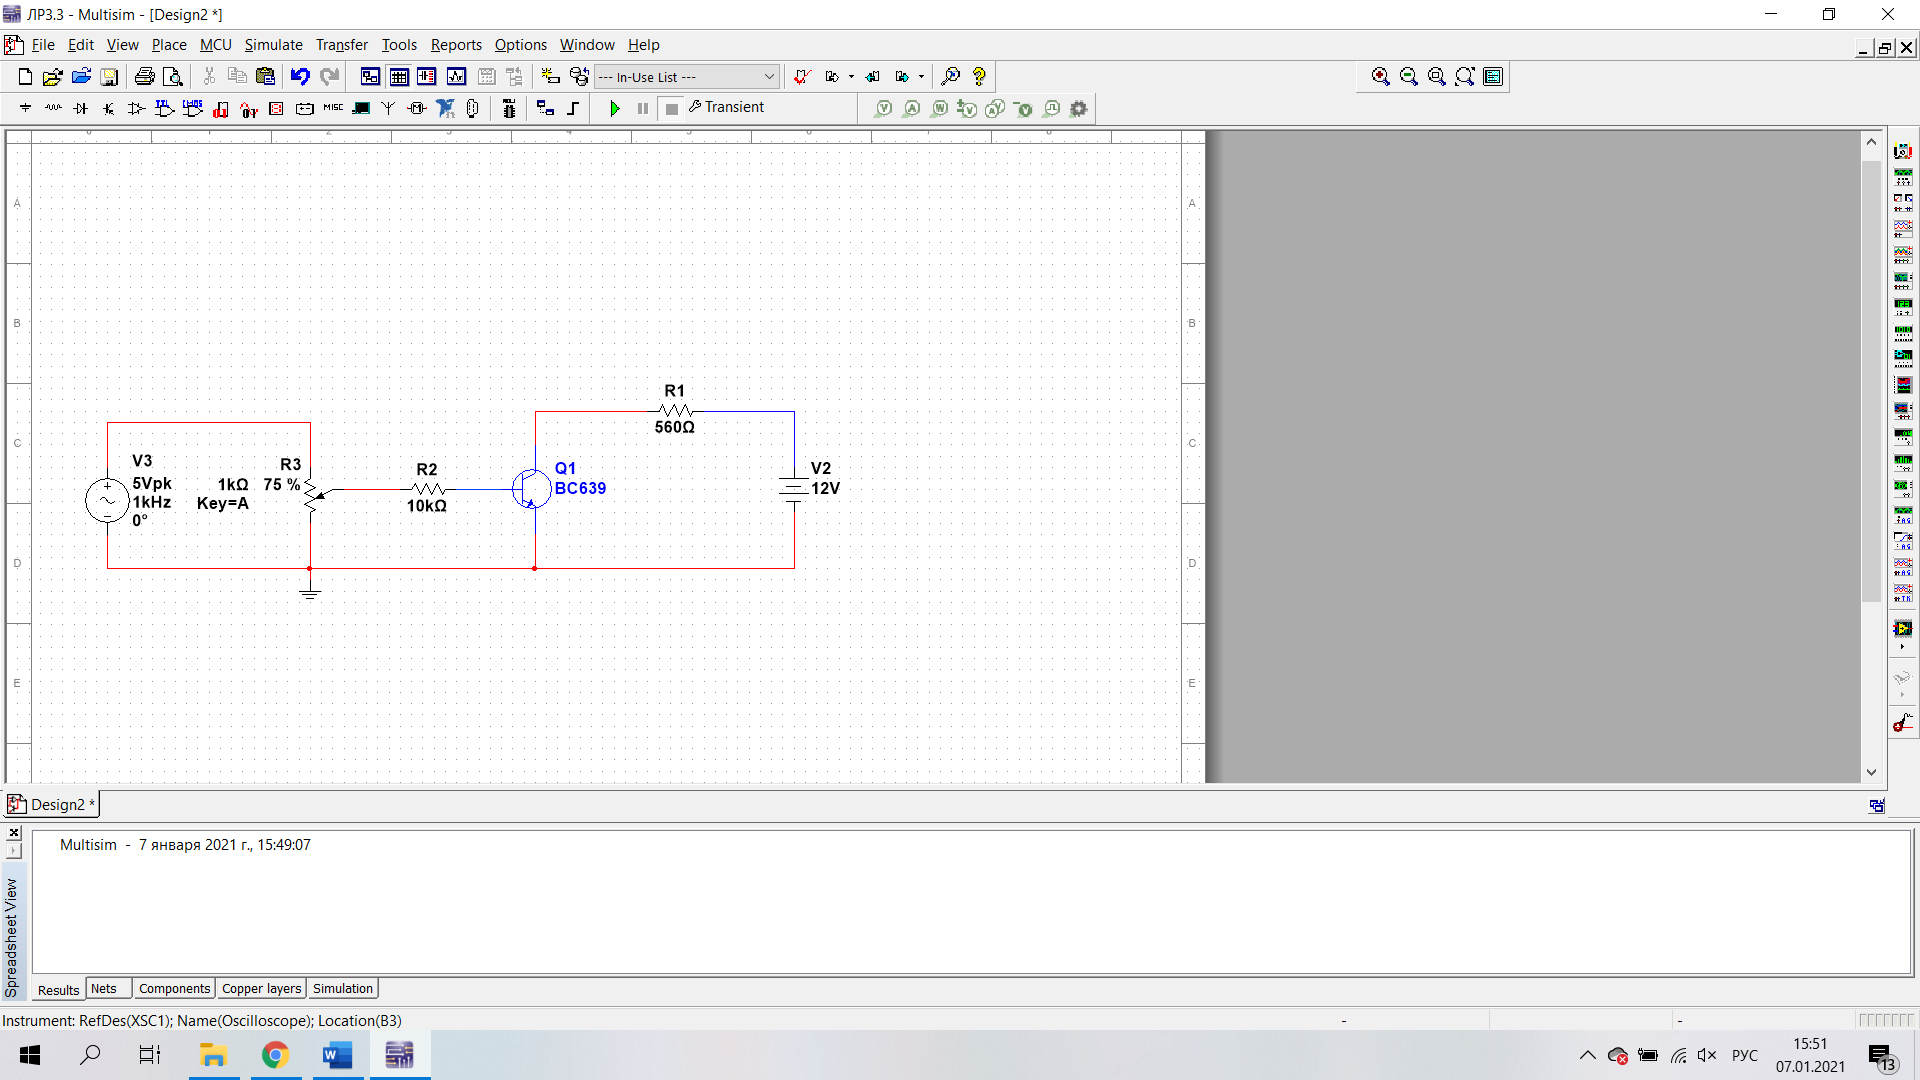The image size is (1920, 1080).
Task: Stop the simulation
Action: [672, 108]
